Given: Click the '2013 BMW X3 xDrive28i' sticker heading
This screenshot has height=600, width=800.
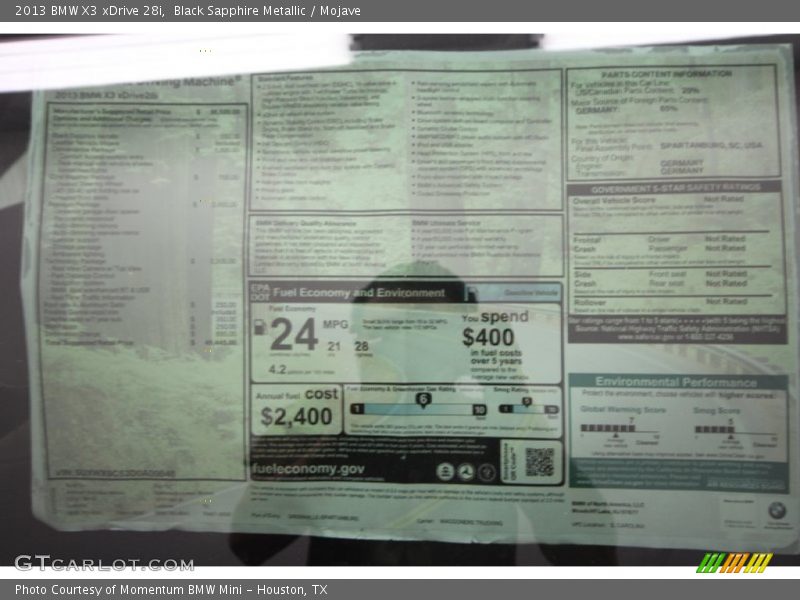Looking at the screenshot, I should coord(106,95).
